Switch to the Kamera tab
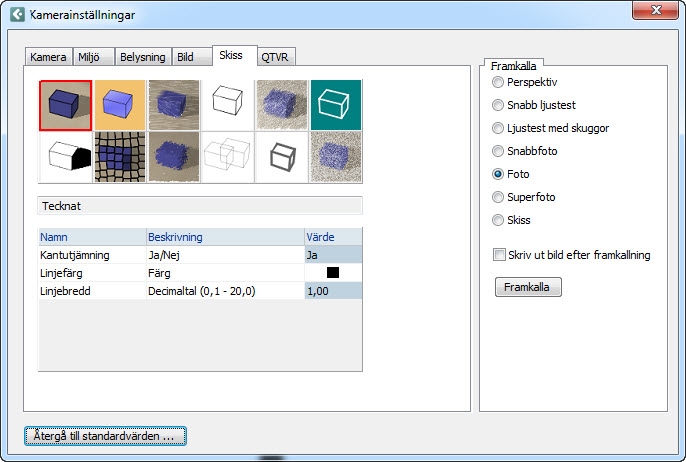Image resolution: width=686 pixels, height=462 pixels. (46, 57)
